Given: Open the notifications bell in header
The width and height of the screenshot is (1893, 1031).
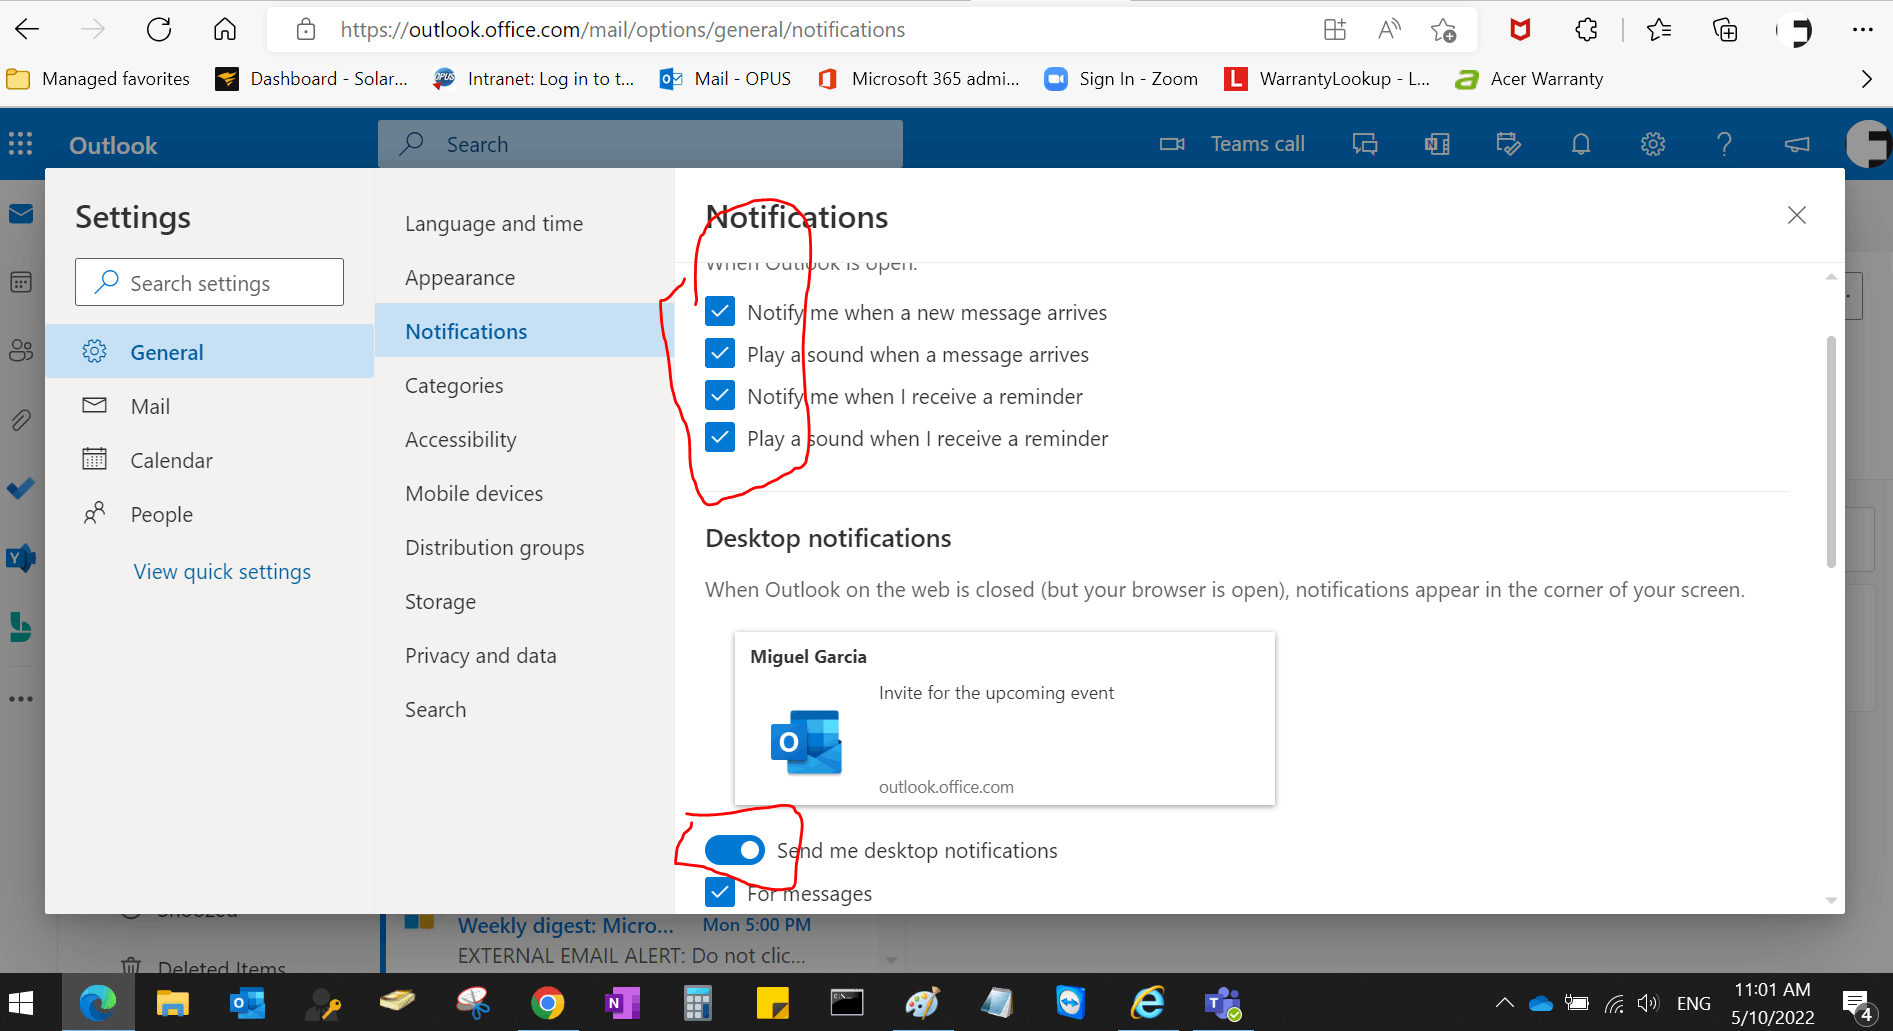Looking at the screenshot, I should (x=1581, y=144).
